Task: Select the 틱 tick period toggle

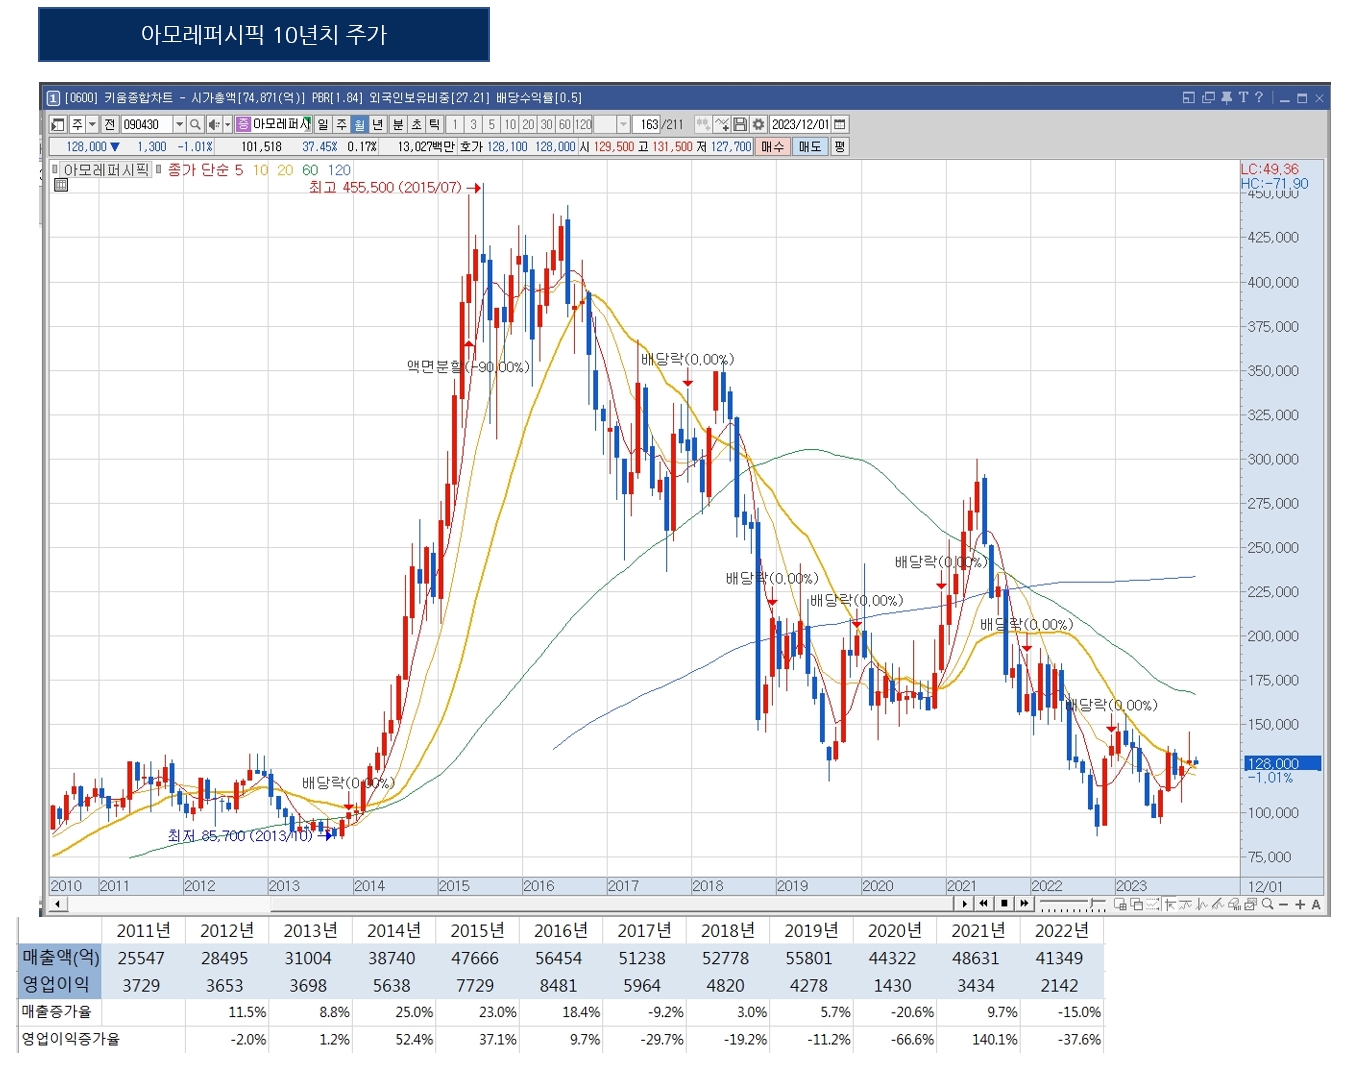Action: pos(435,124)
